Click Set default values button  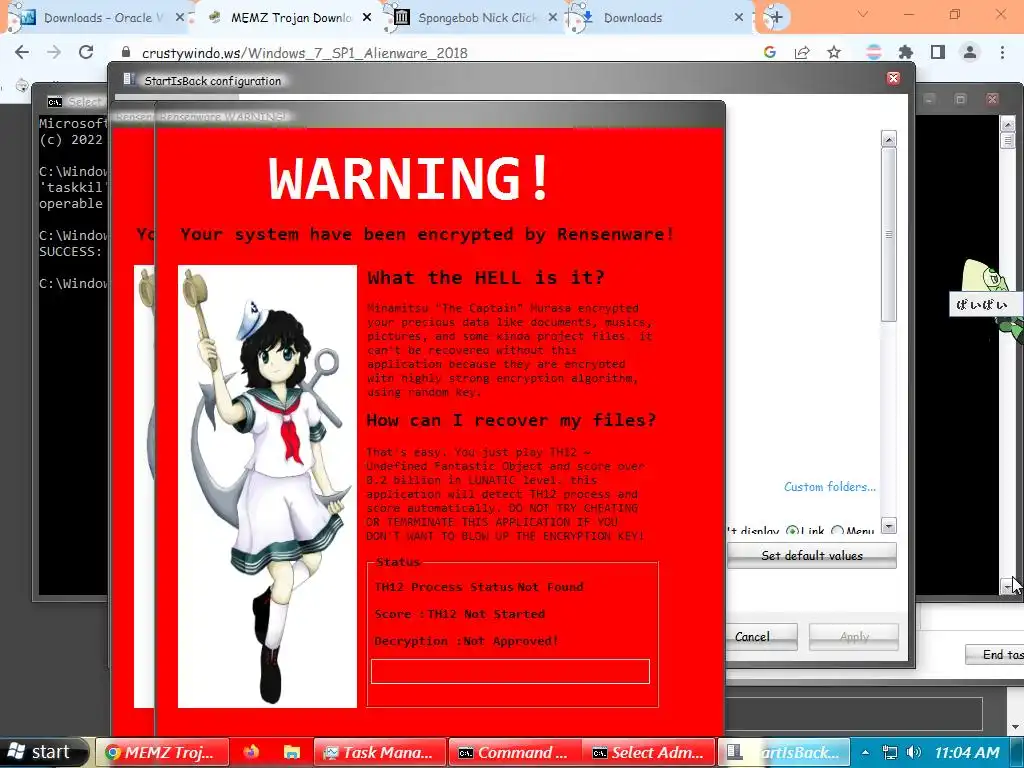[x=812, y=556]
